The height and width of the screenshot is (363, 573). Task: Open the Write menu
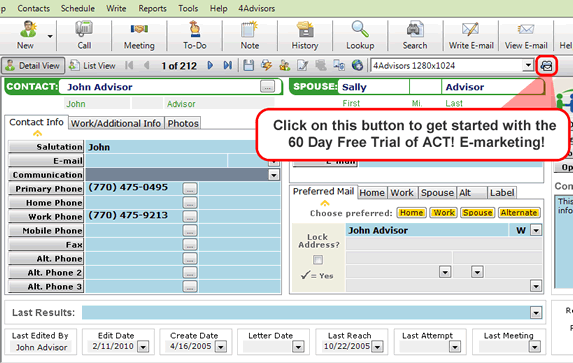[116, 8]
